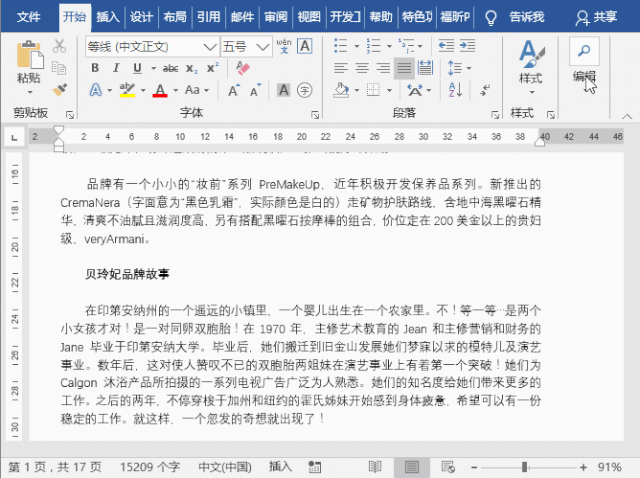
Task: Collapse the ribbon chevron
Action: (627, 116)
